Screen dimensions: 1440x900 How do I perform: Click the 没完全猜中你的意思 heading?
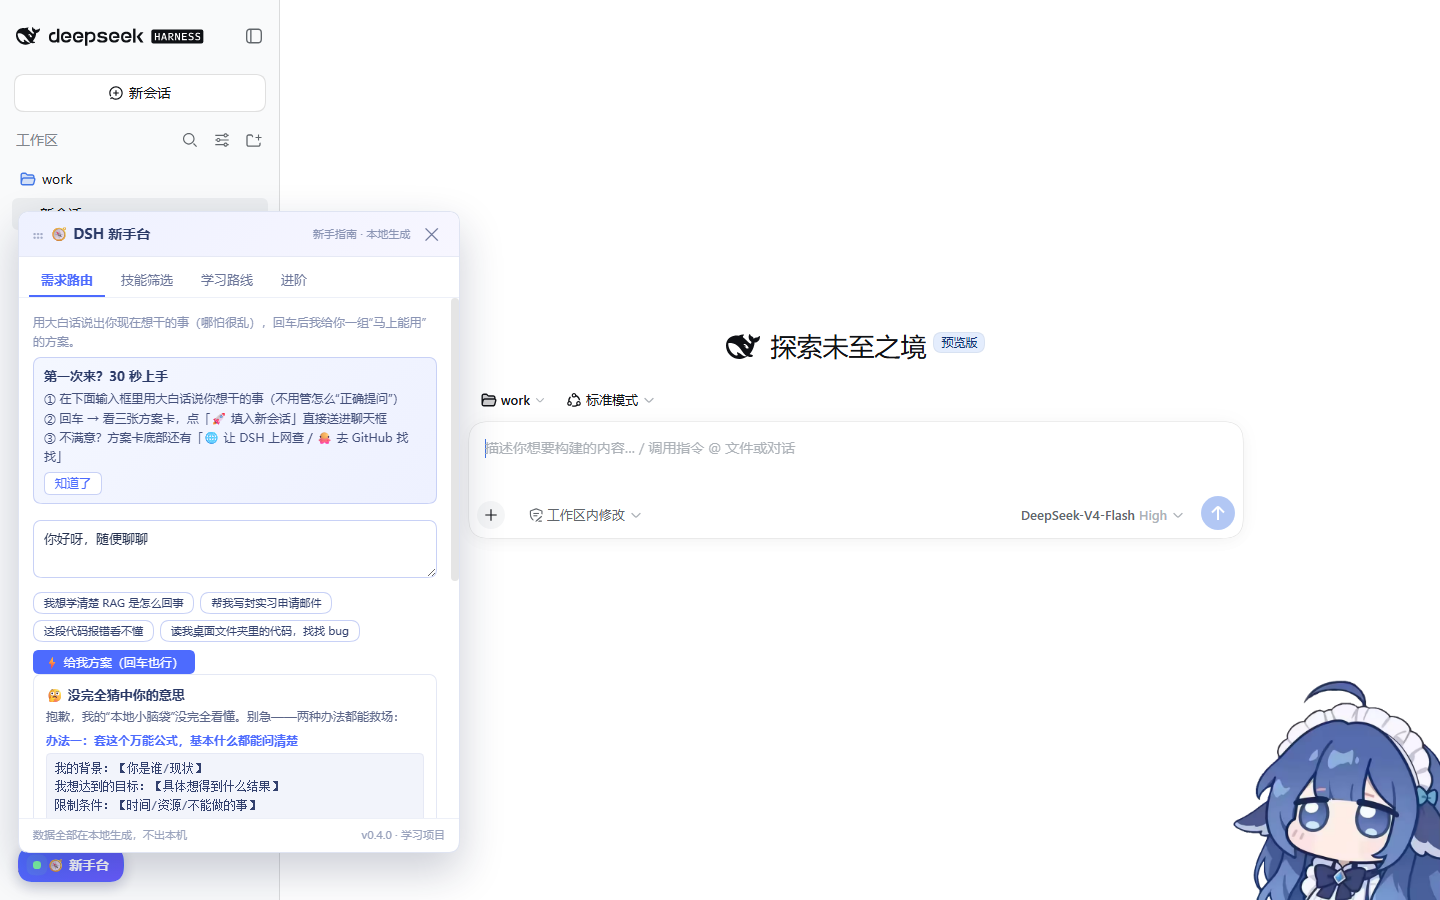point(125,695)
